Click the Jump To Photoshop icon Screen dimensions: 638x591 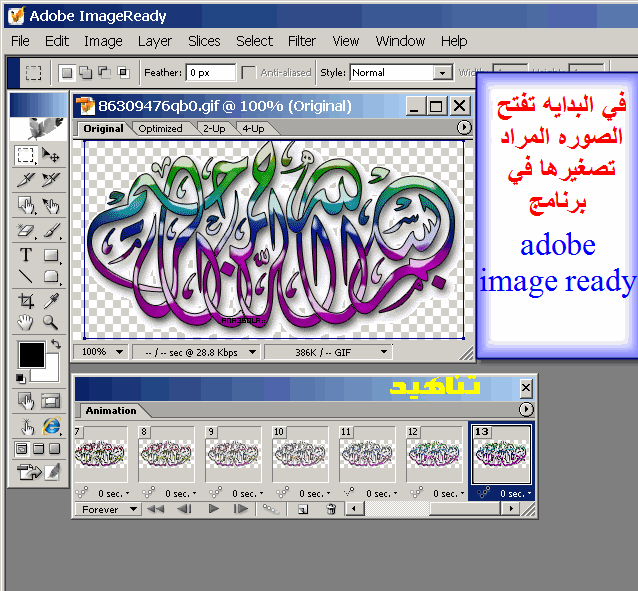pyautogui.click(x=29, y=472)
